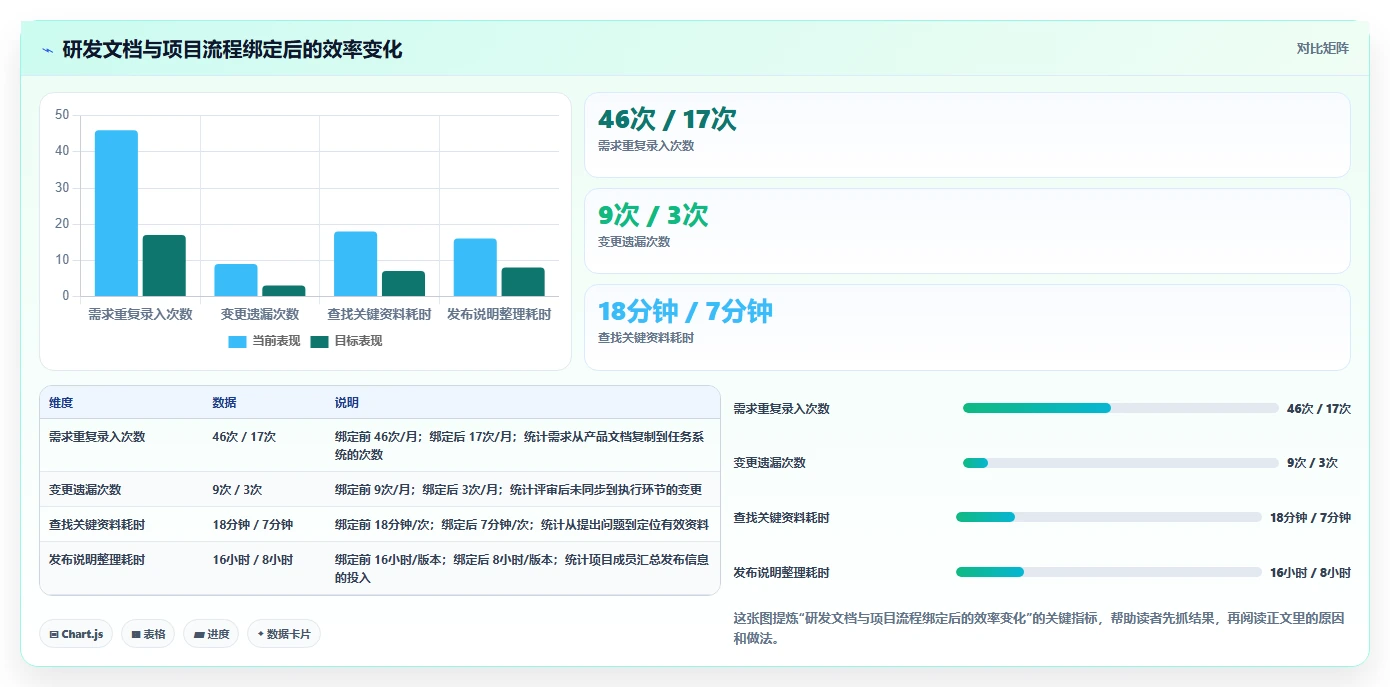Click the 目标表现 legend label

coord(358,341)
